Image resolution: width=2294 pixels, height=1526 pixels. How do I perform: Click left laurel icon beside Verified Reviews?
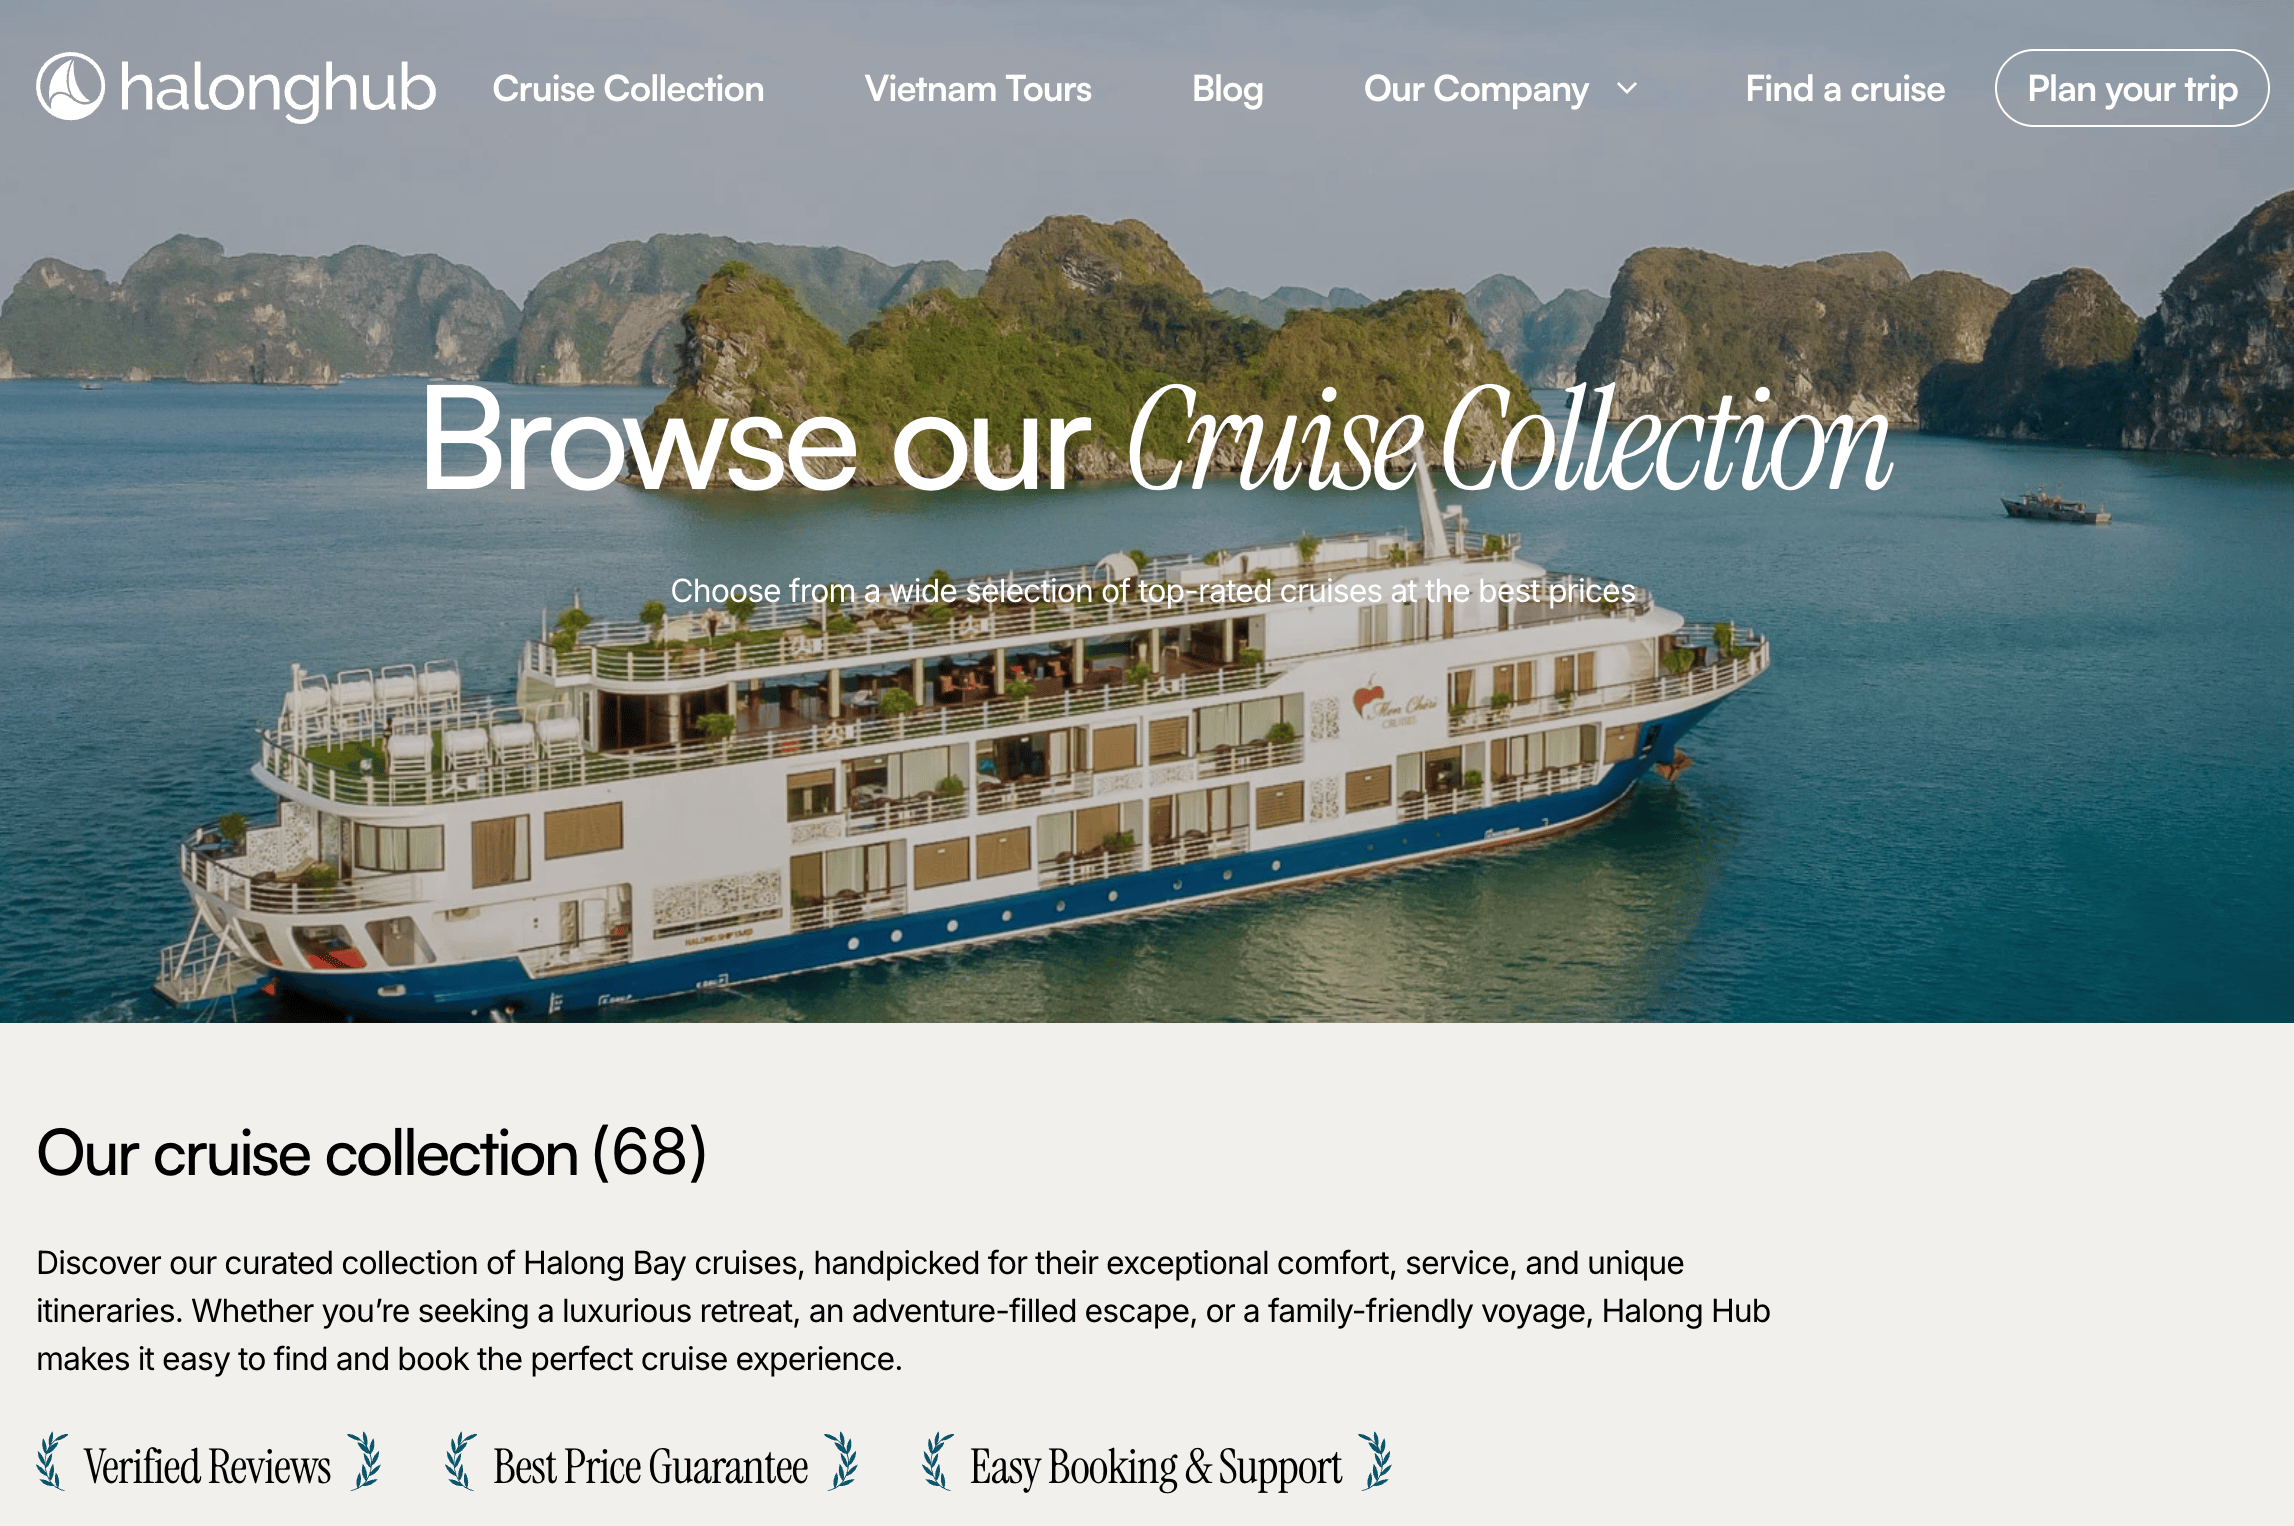tap(52, 1462)
